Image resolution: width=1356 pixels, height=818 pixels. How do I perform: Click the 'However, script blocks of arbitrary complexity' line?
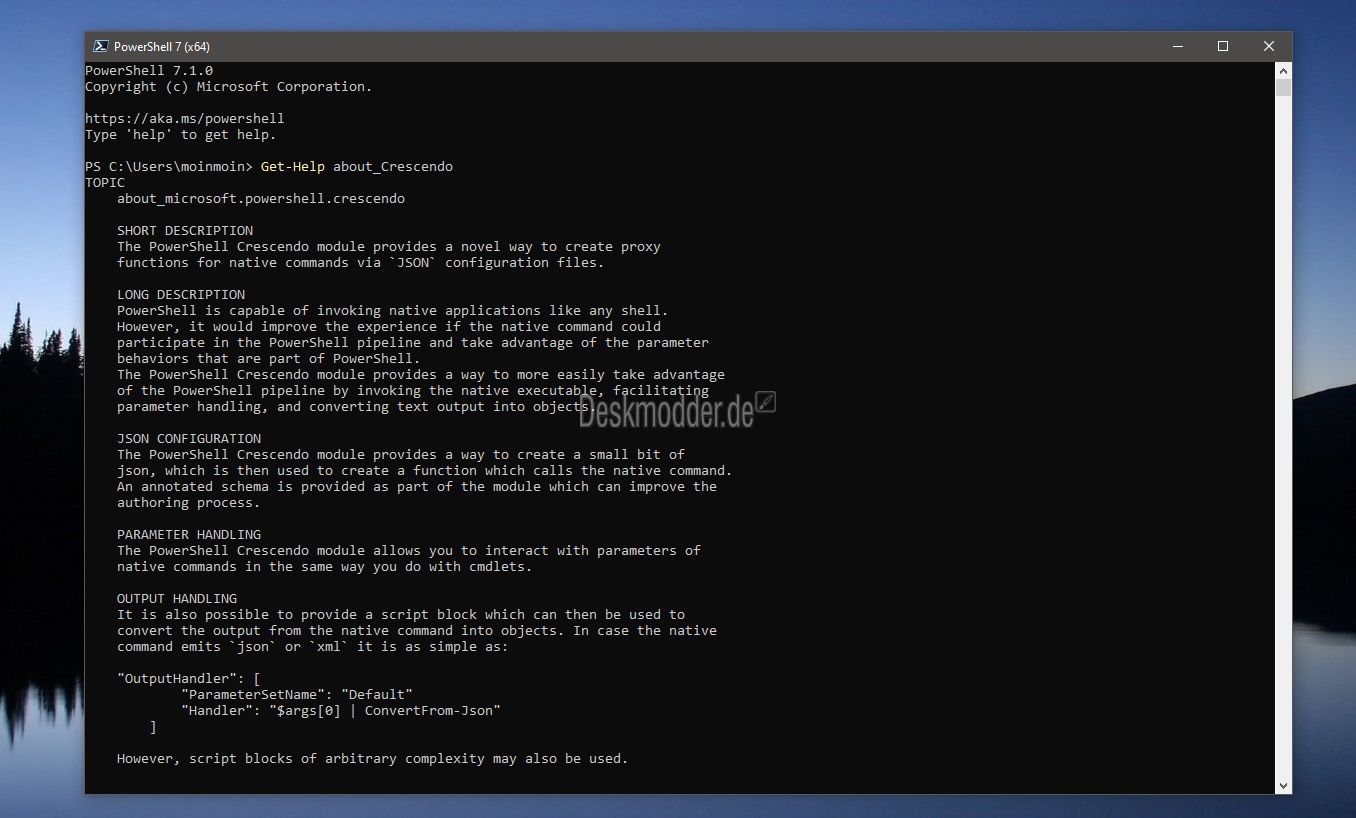pos(373,758)
